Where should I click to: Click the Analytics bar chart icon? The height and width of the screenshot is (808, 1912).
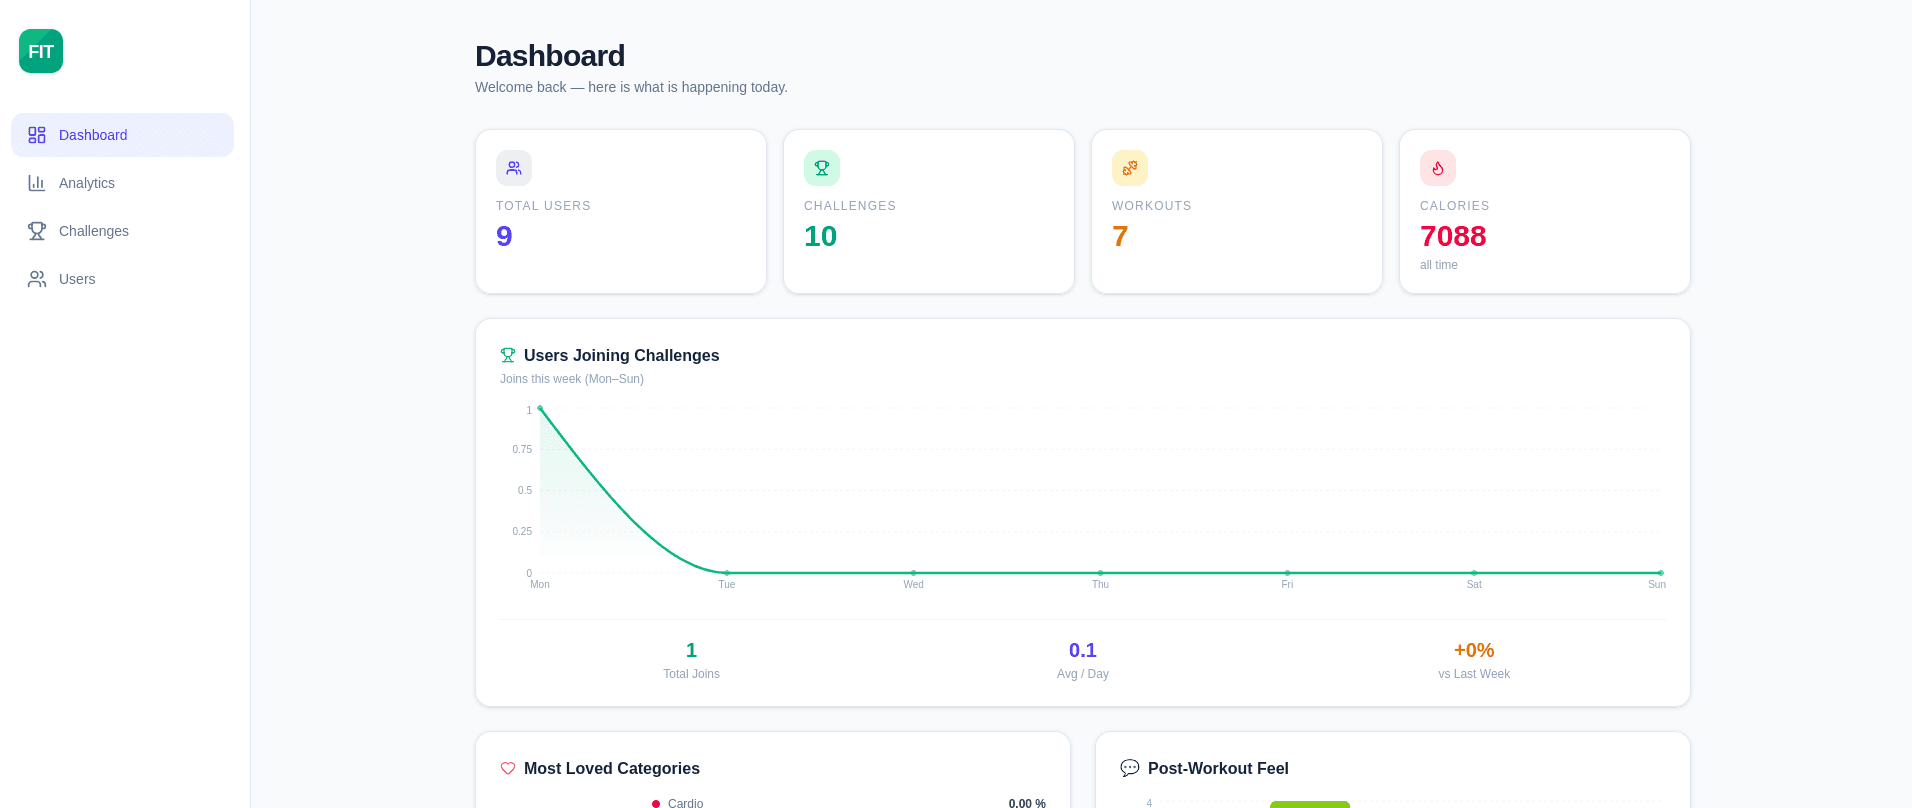[x=37, y=183]
